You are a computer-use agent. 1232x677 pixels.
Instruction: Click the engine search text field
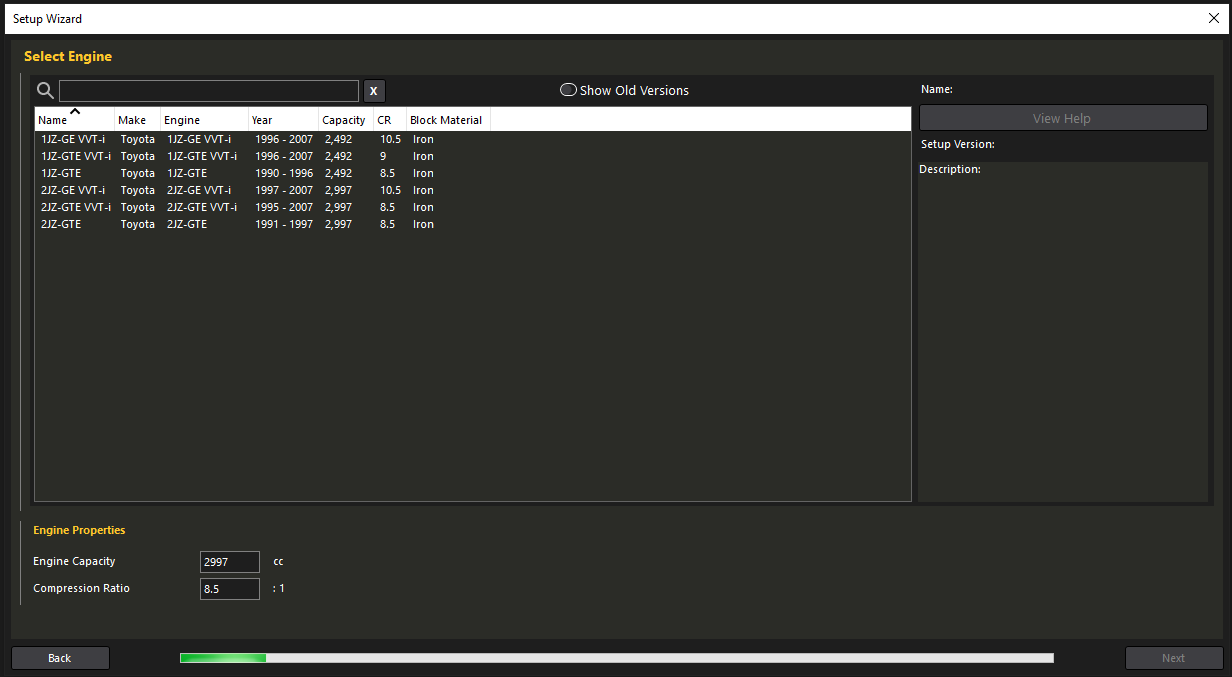coord(208,91)
